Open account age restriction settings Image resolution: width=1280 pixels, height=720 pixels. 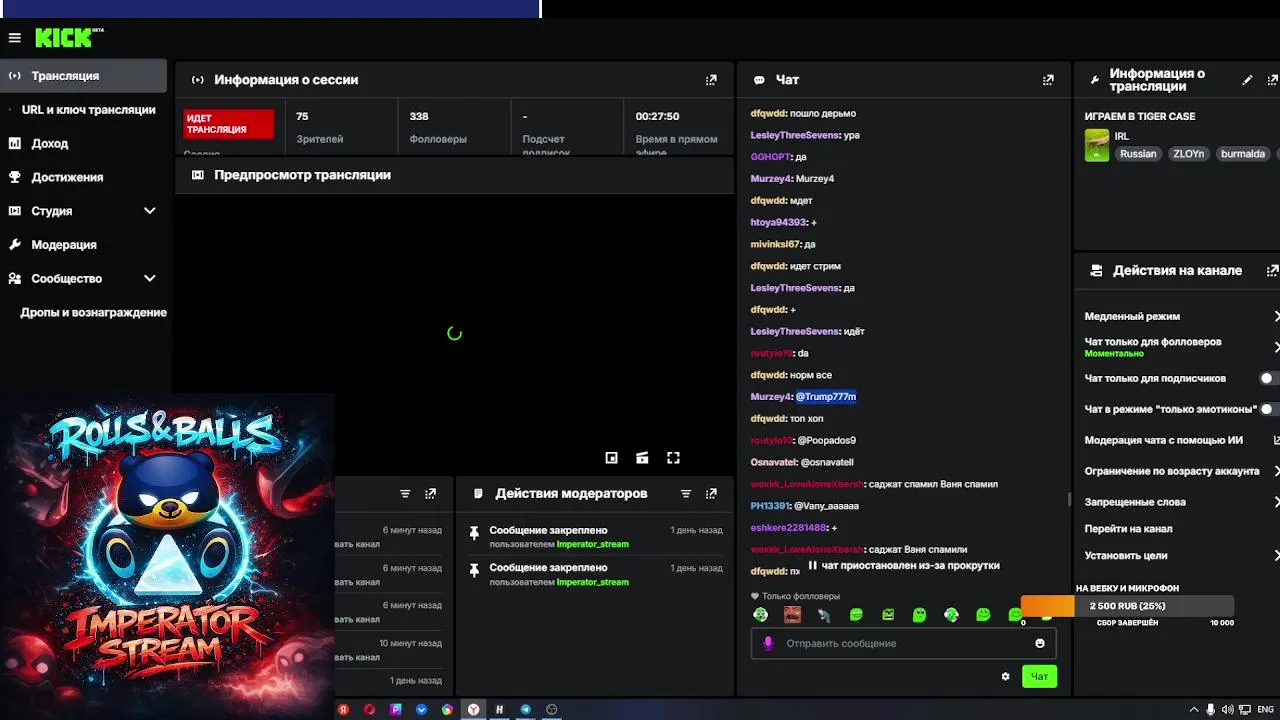pyautogui.click(x=1276, y=471)
